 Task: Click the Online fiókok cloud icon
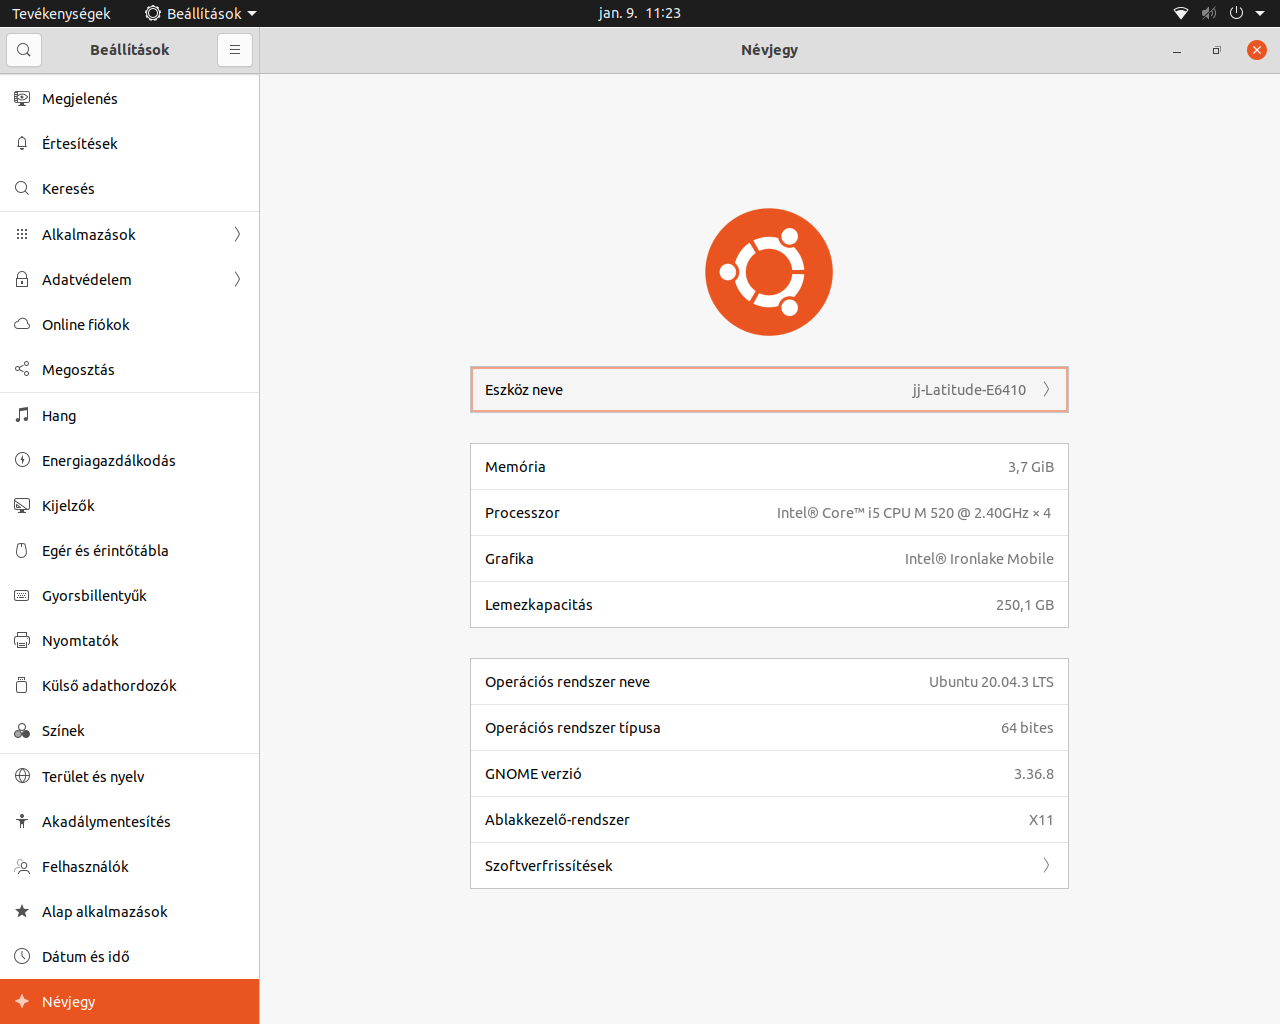click(x=22, y=324)
